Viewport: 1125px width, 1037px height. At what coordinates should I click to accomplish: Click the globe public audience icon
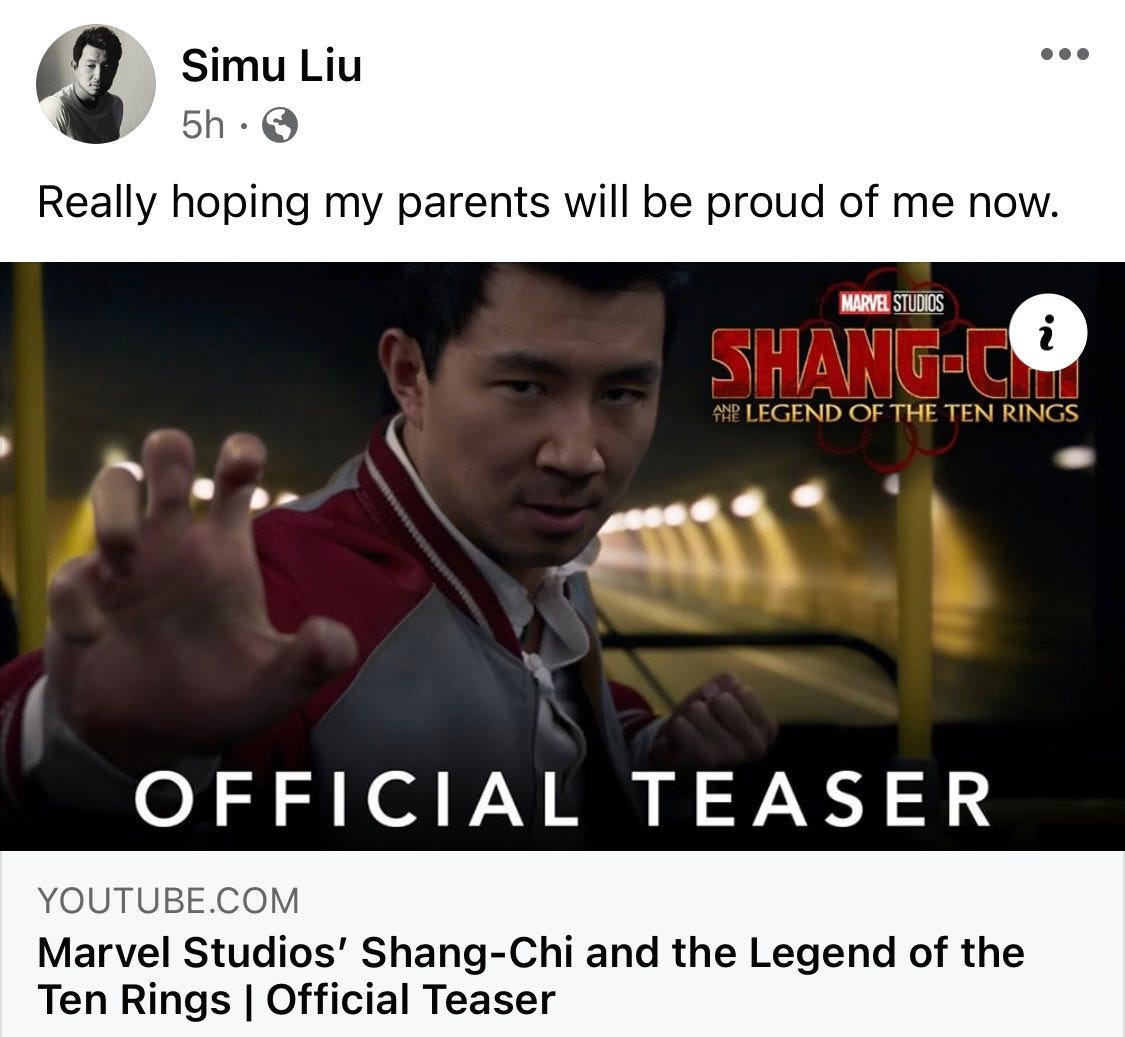click(280, 125)
